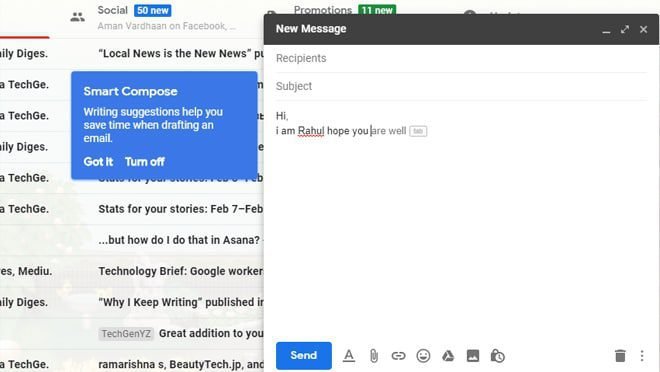660x372 pixels.
Task: Click the Recipients field
Action: (x=461, y=58)
